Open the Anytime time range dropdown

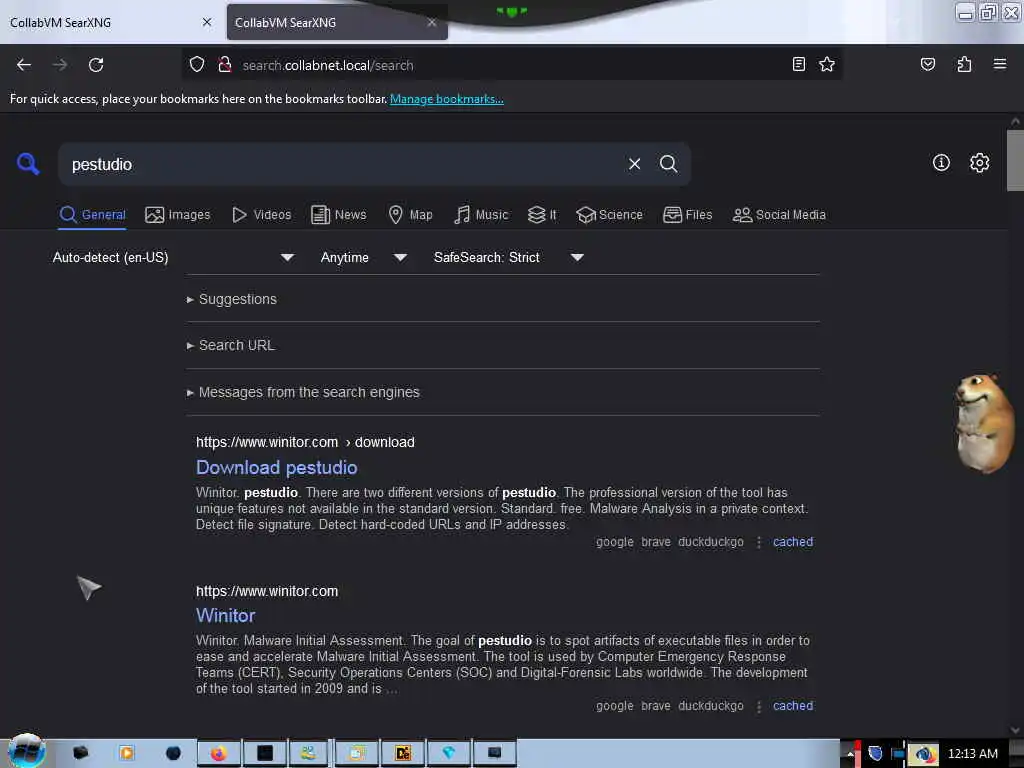364,257
